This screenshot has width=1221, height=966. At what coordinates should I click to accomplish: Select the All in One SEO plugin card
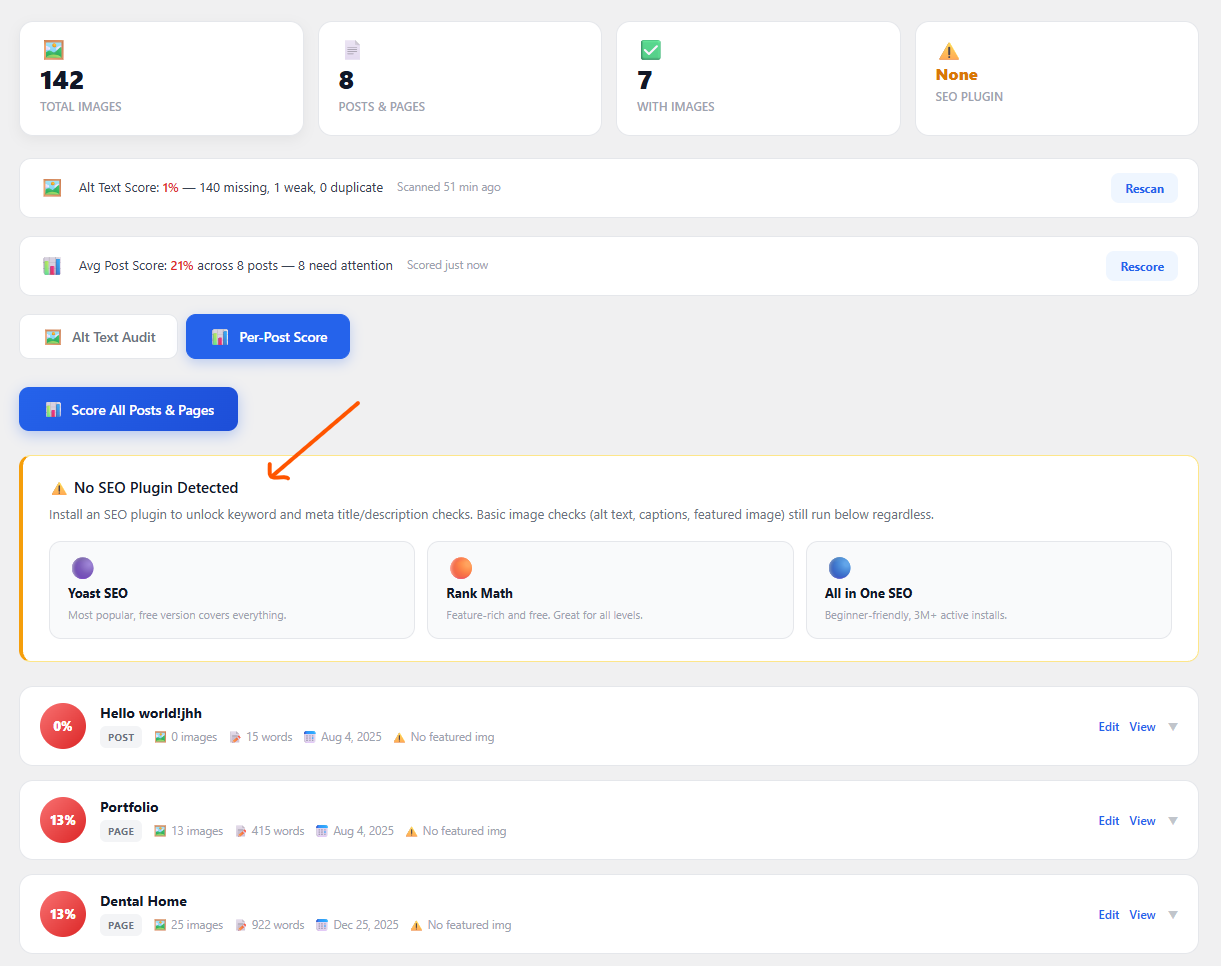pyautogui.click(x=989, y=590)
